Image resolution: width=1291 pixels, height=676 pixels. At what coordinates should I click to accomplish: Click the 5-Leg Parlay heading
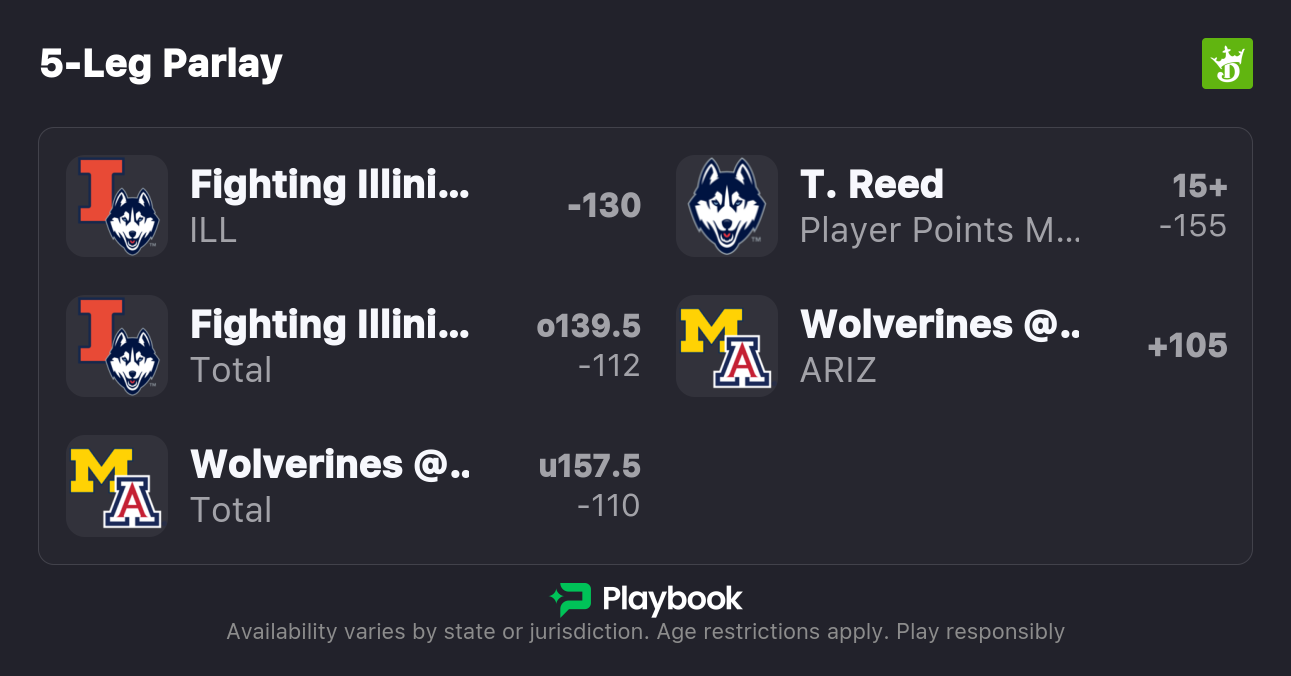[161, 64]
